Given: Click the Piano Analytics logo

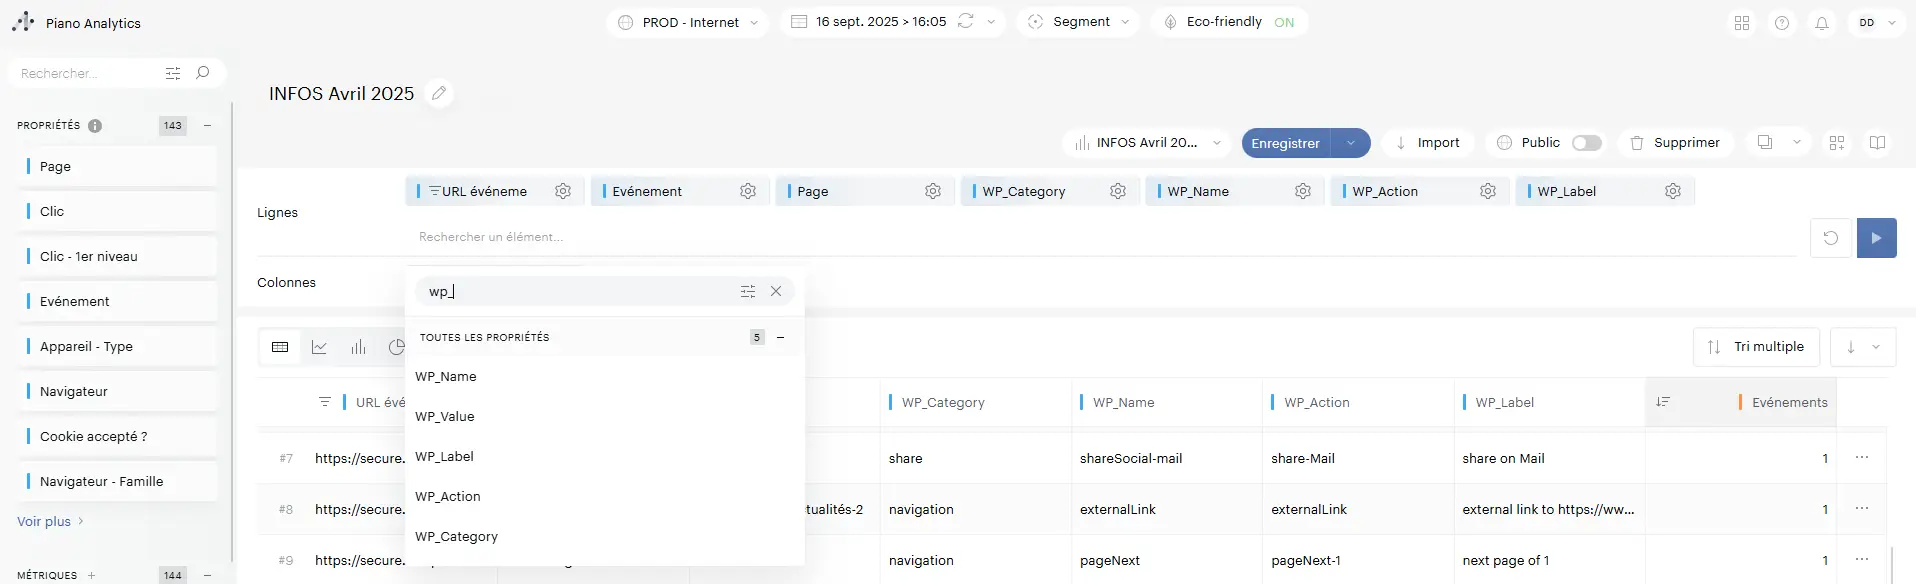Looking at the screenshot, I should point(23,22).
